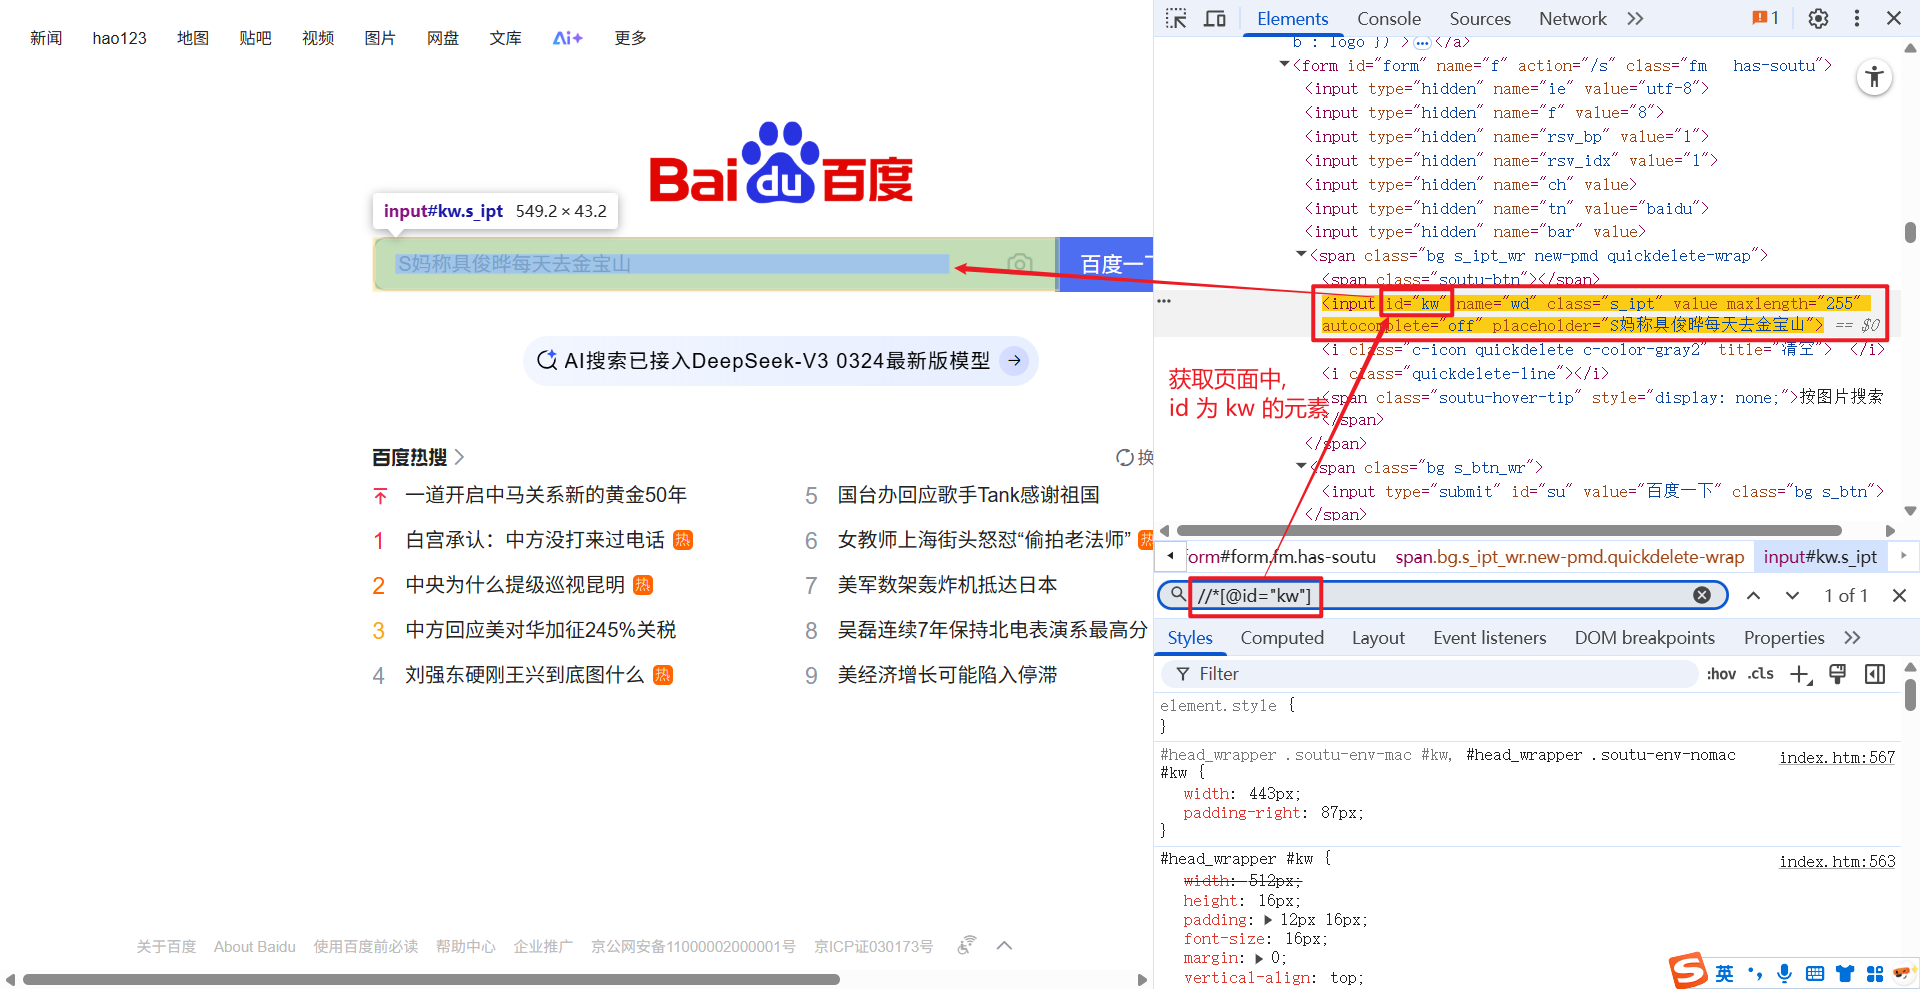Collapse the span bg s_ipt_wr node

(x=1301, y=255)
